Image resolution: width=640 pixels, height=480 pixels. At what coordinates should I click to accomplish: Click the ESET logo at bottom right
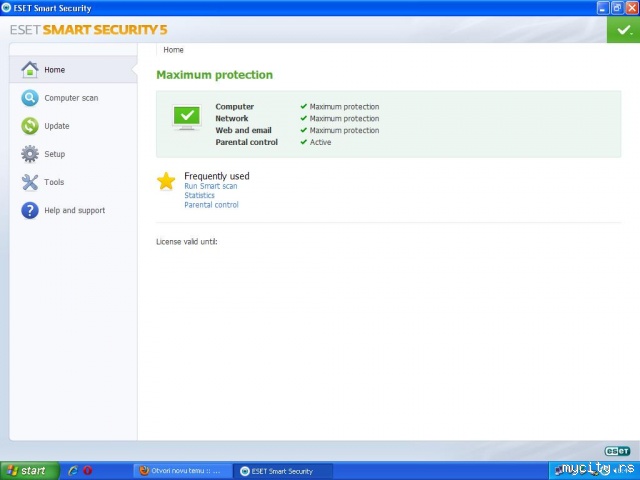coord(617,451)
